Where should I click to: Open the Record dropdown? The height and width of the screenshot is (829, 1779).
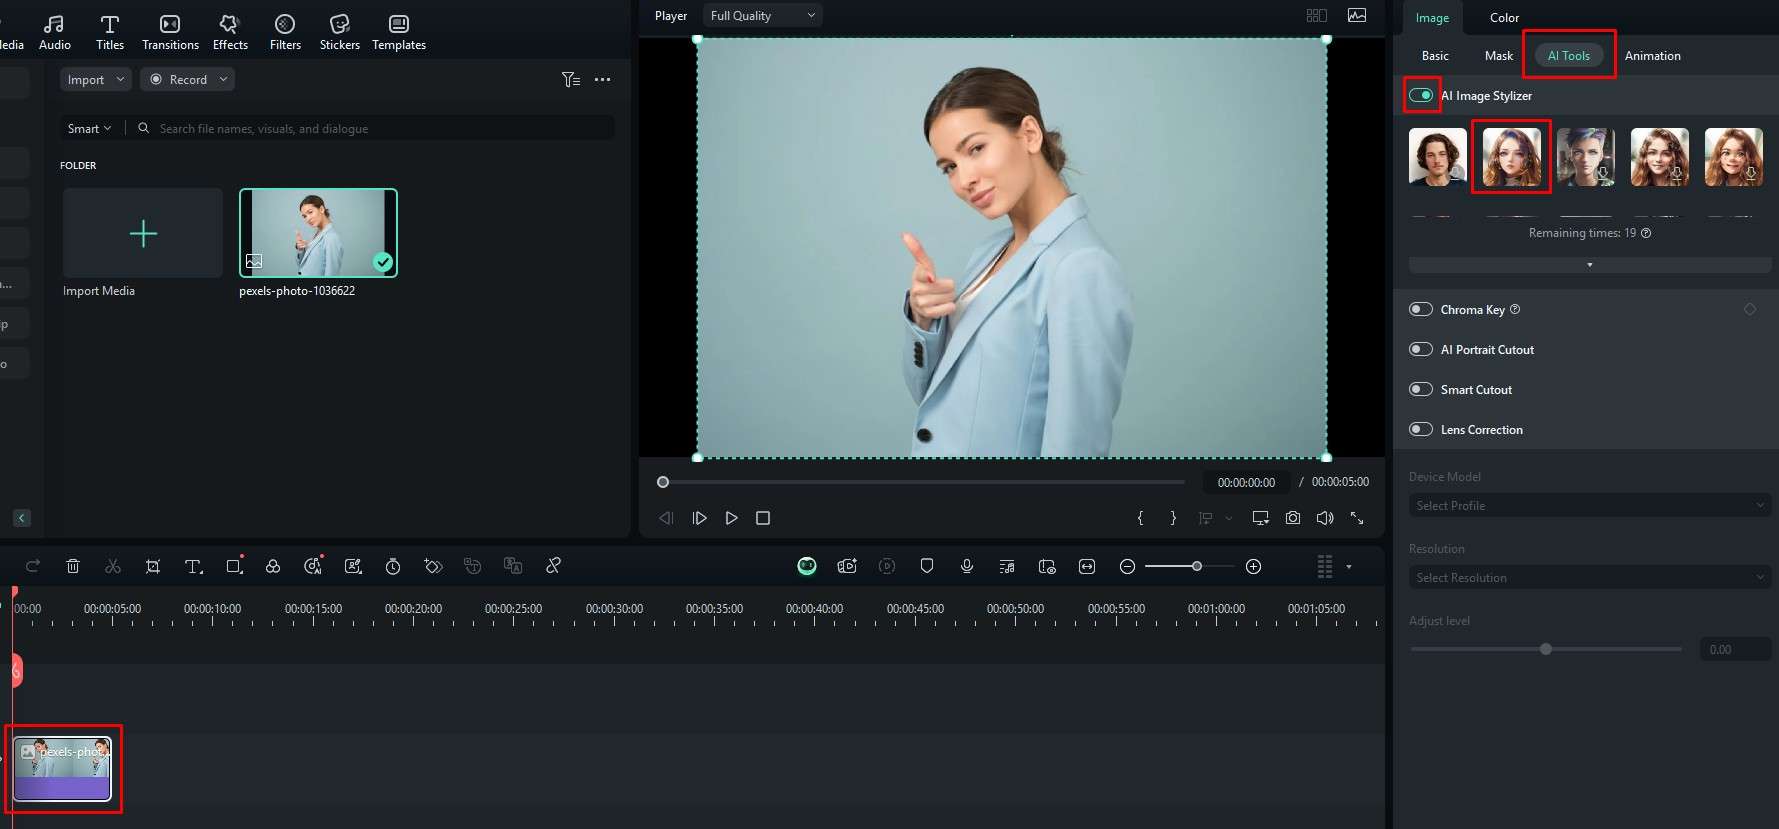point(188,79)
